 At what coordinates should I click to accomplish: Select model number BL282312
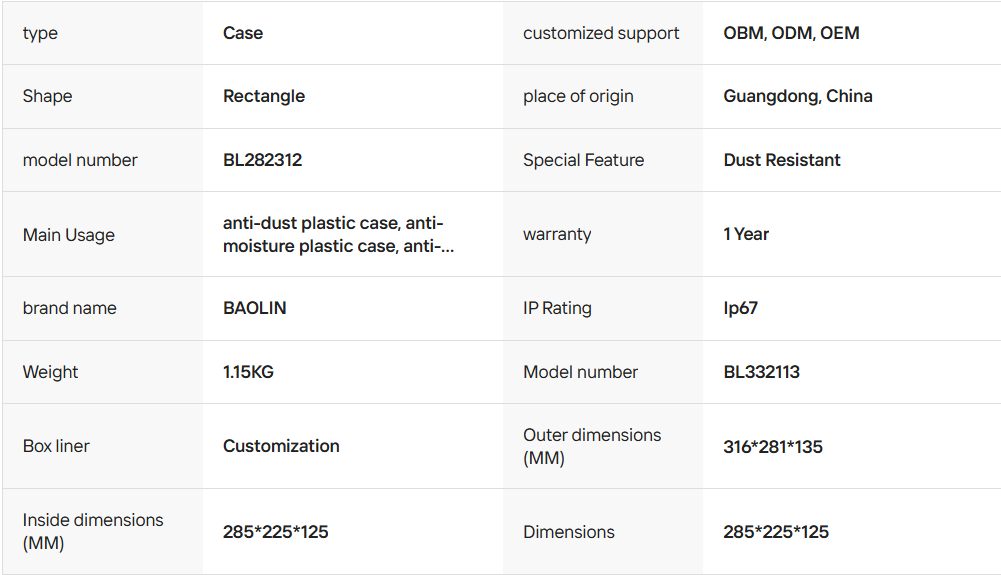click(262, 160)
